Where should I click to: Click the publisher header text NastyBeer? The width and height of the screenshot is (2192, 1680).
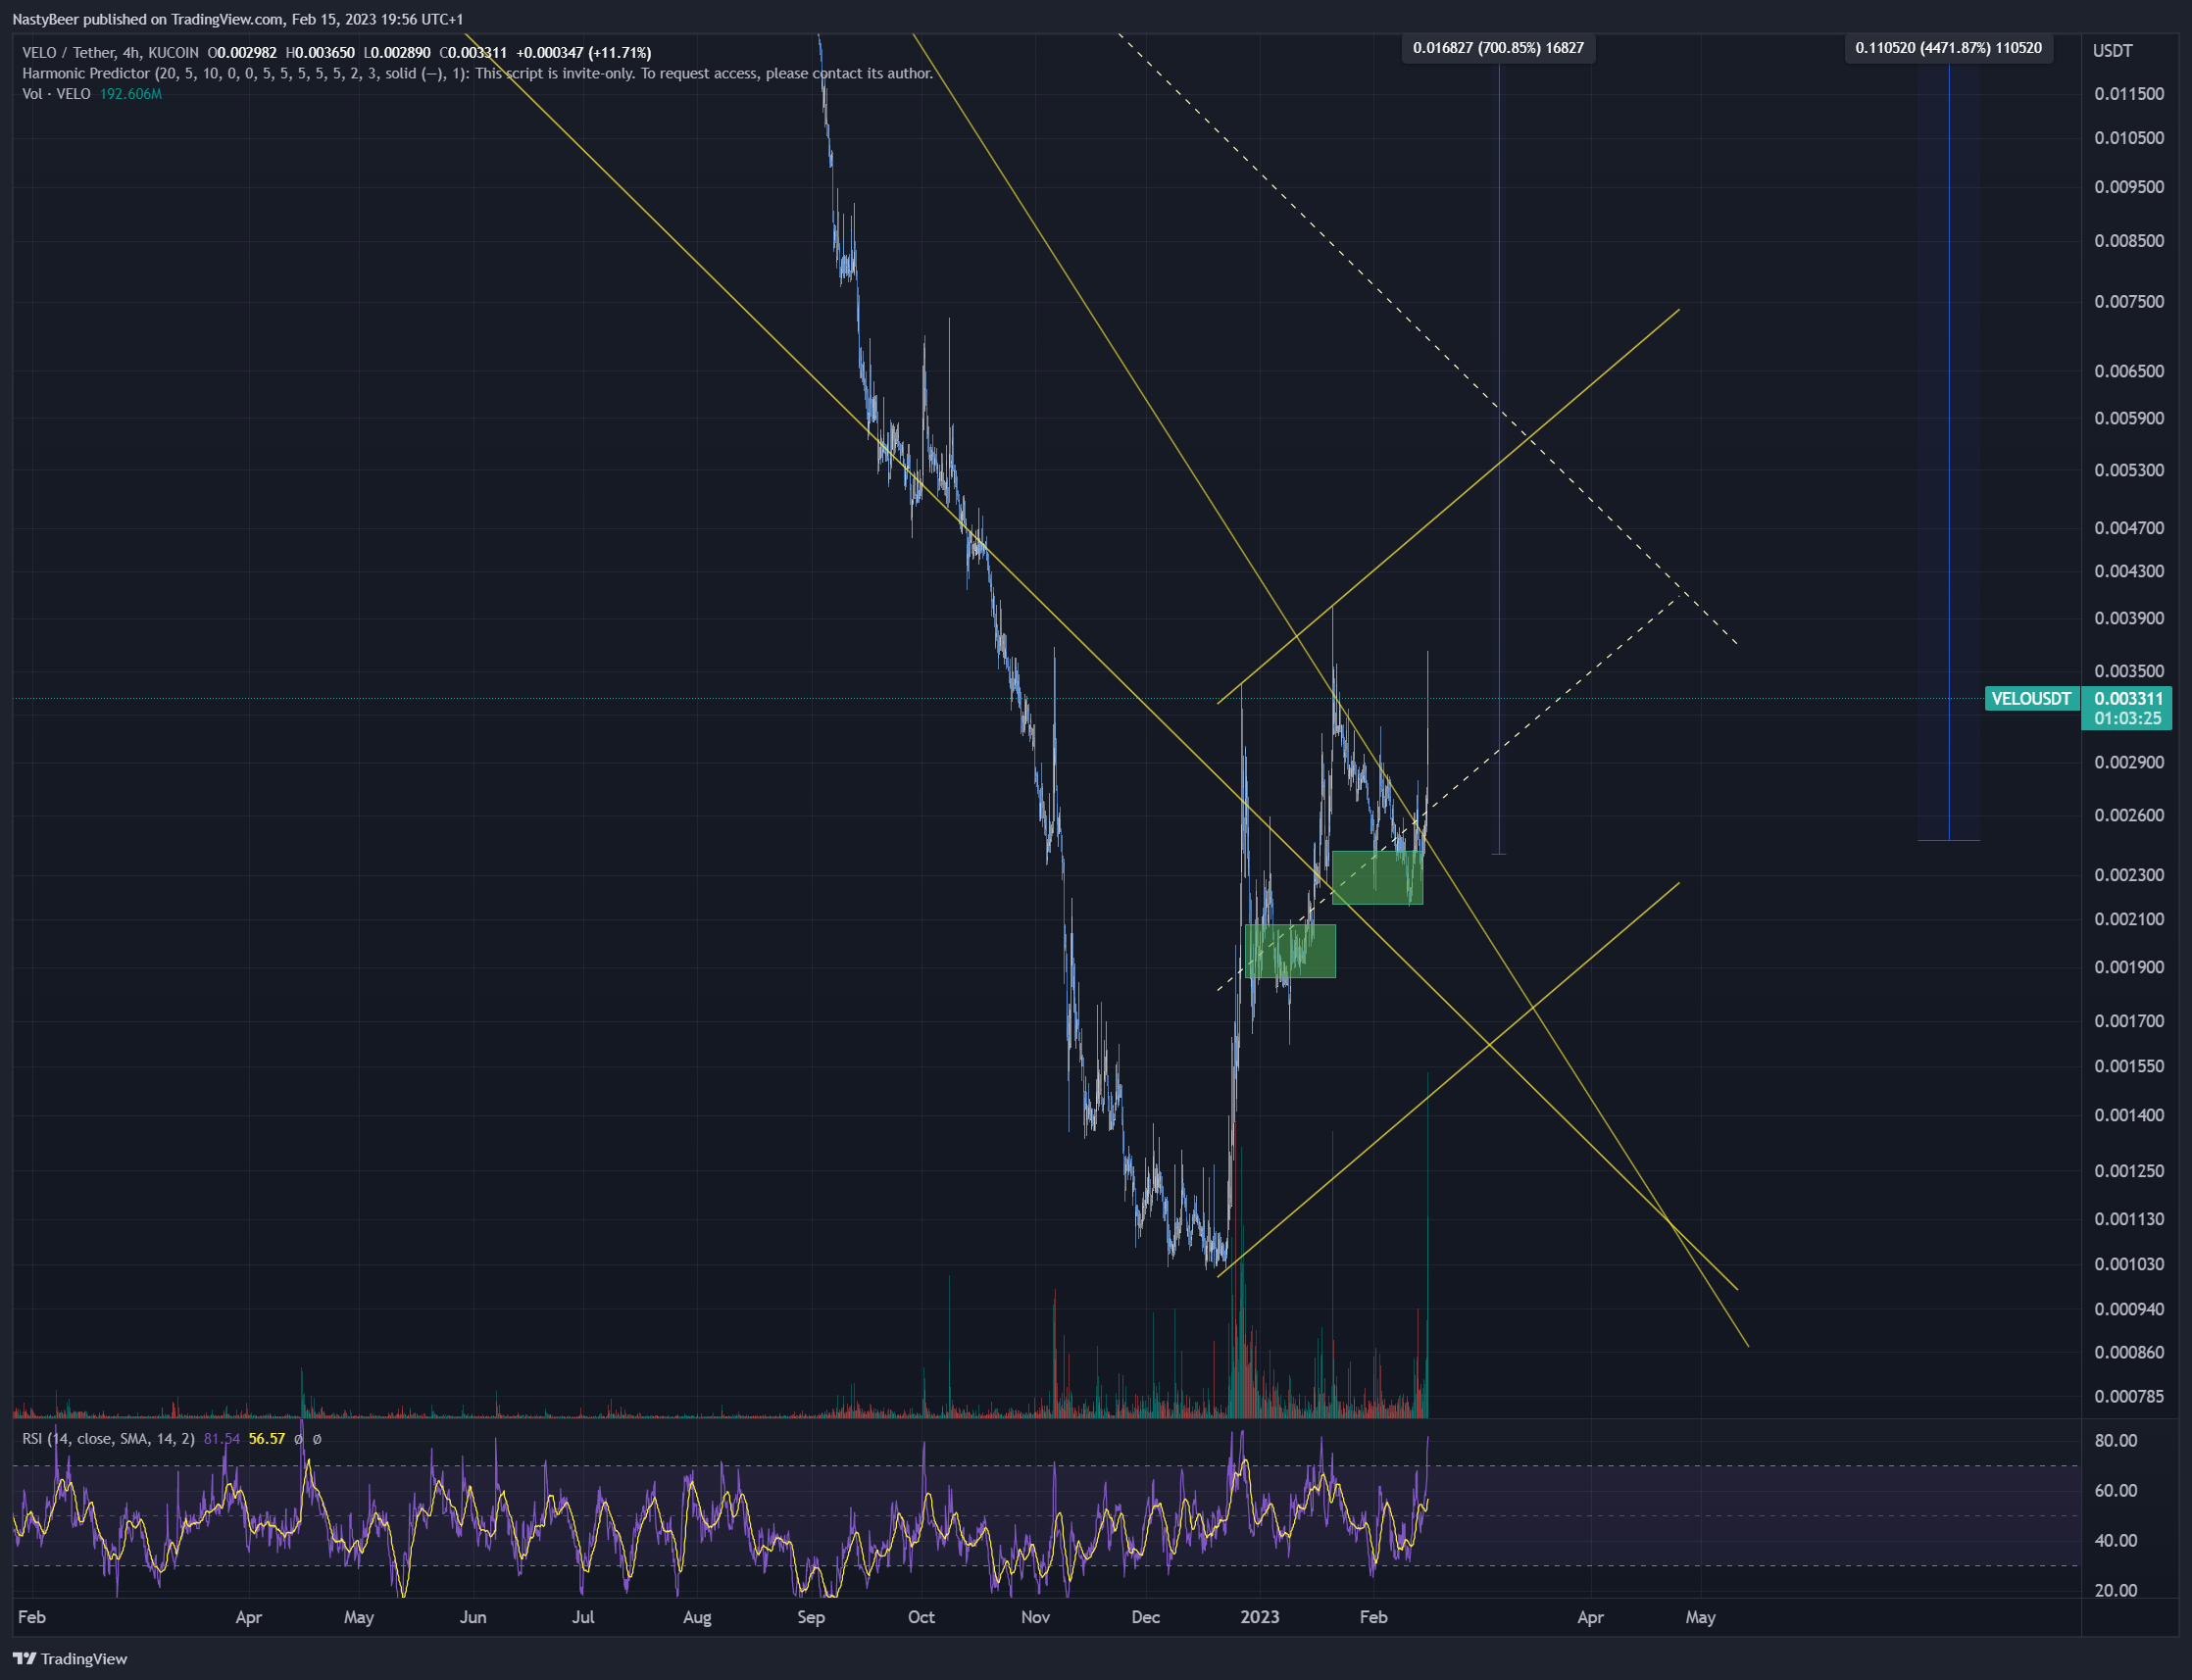[x=45, y=19]
